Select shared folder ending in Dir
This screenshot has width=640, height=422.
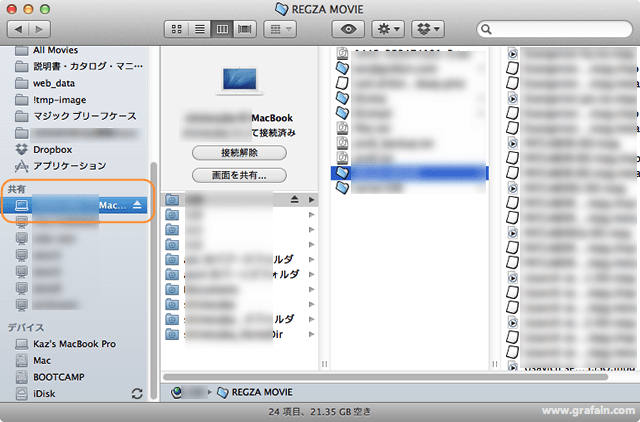[x=240, y=335]
